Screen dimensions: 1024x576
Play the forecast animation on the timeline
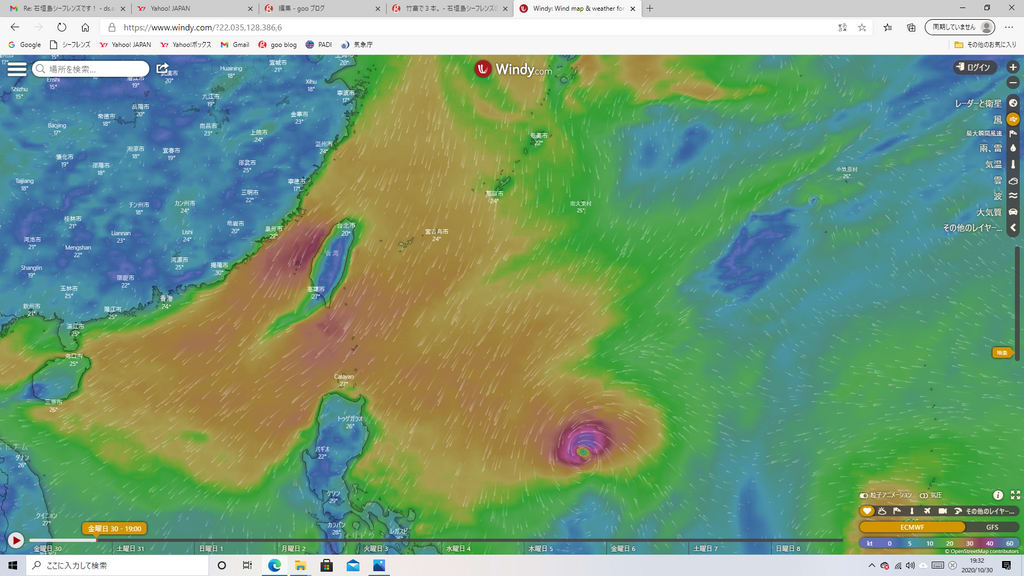15,540
